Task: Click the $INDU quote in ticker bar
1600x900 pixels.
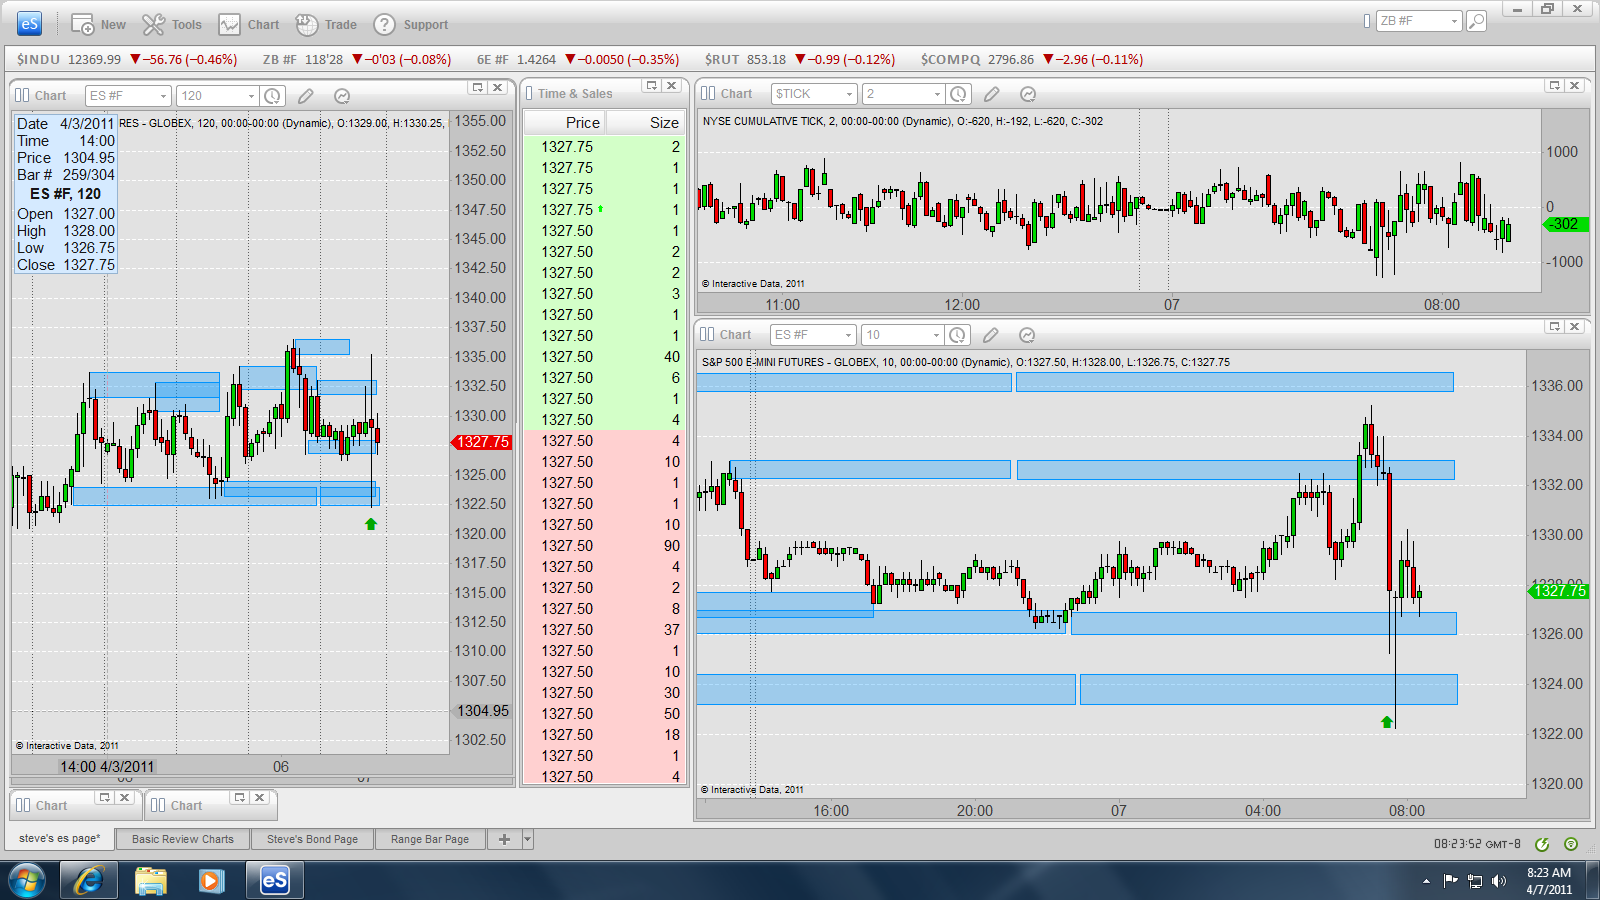Action: (127, 59)
